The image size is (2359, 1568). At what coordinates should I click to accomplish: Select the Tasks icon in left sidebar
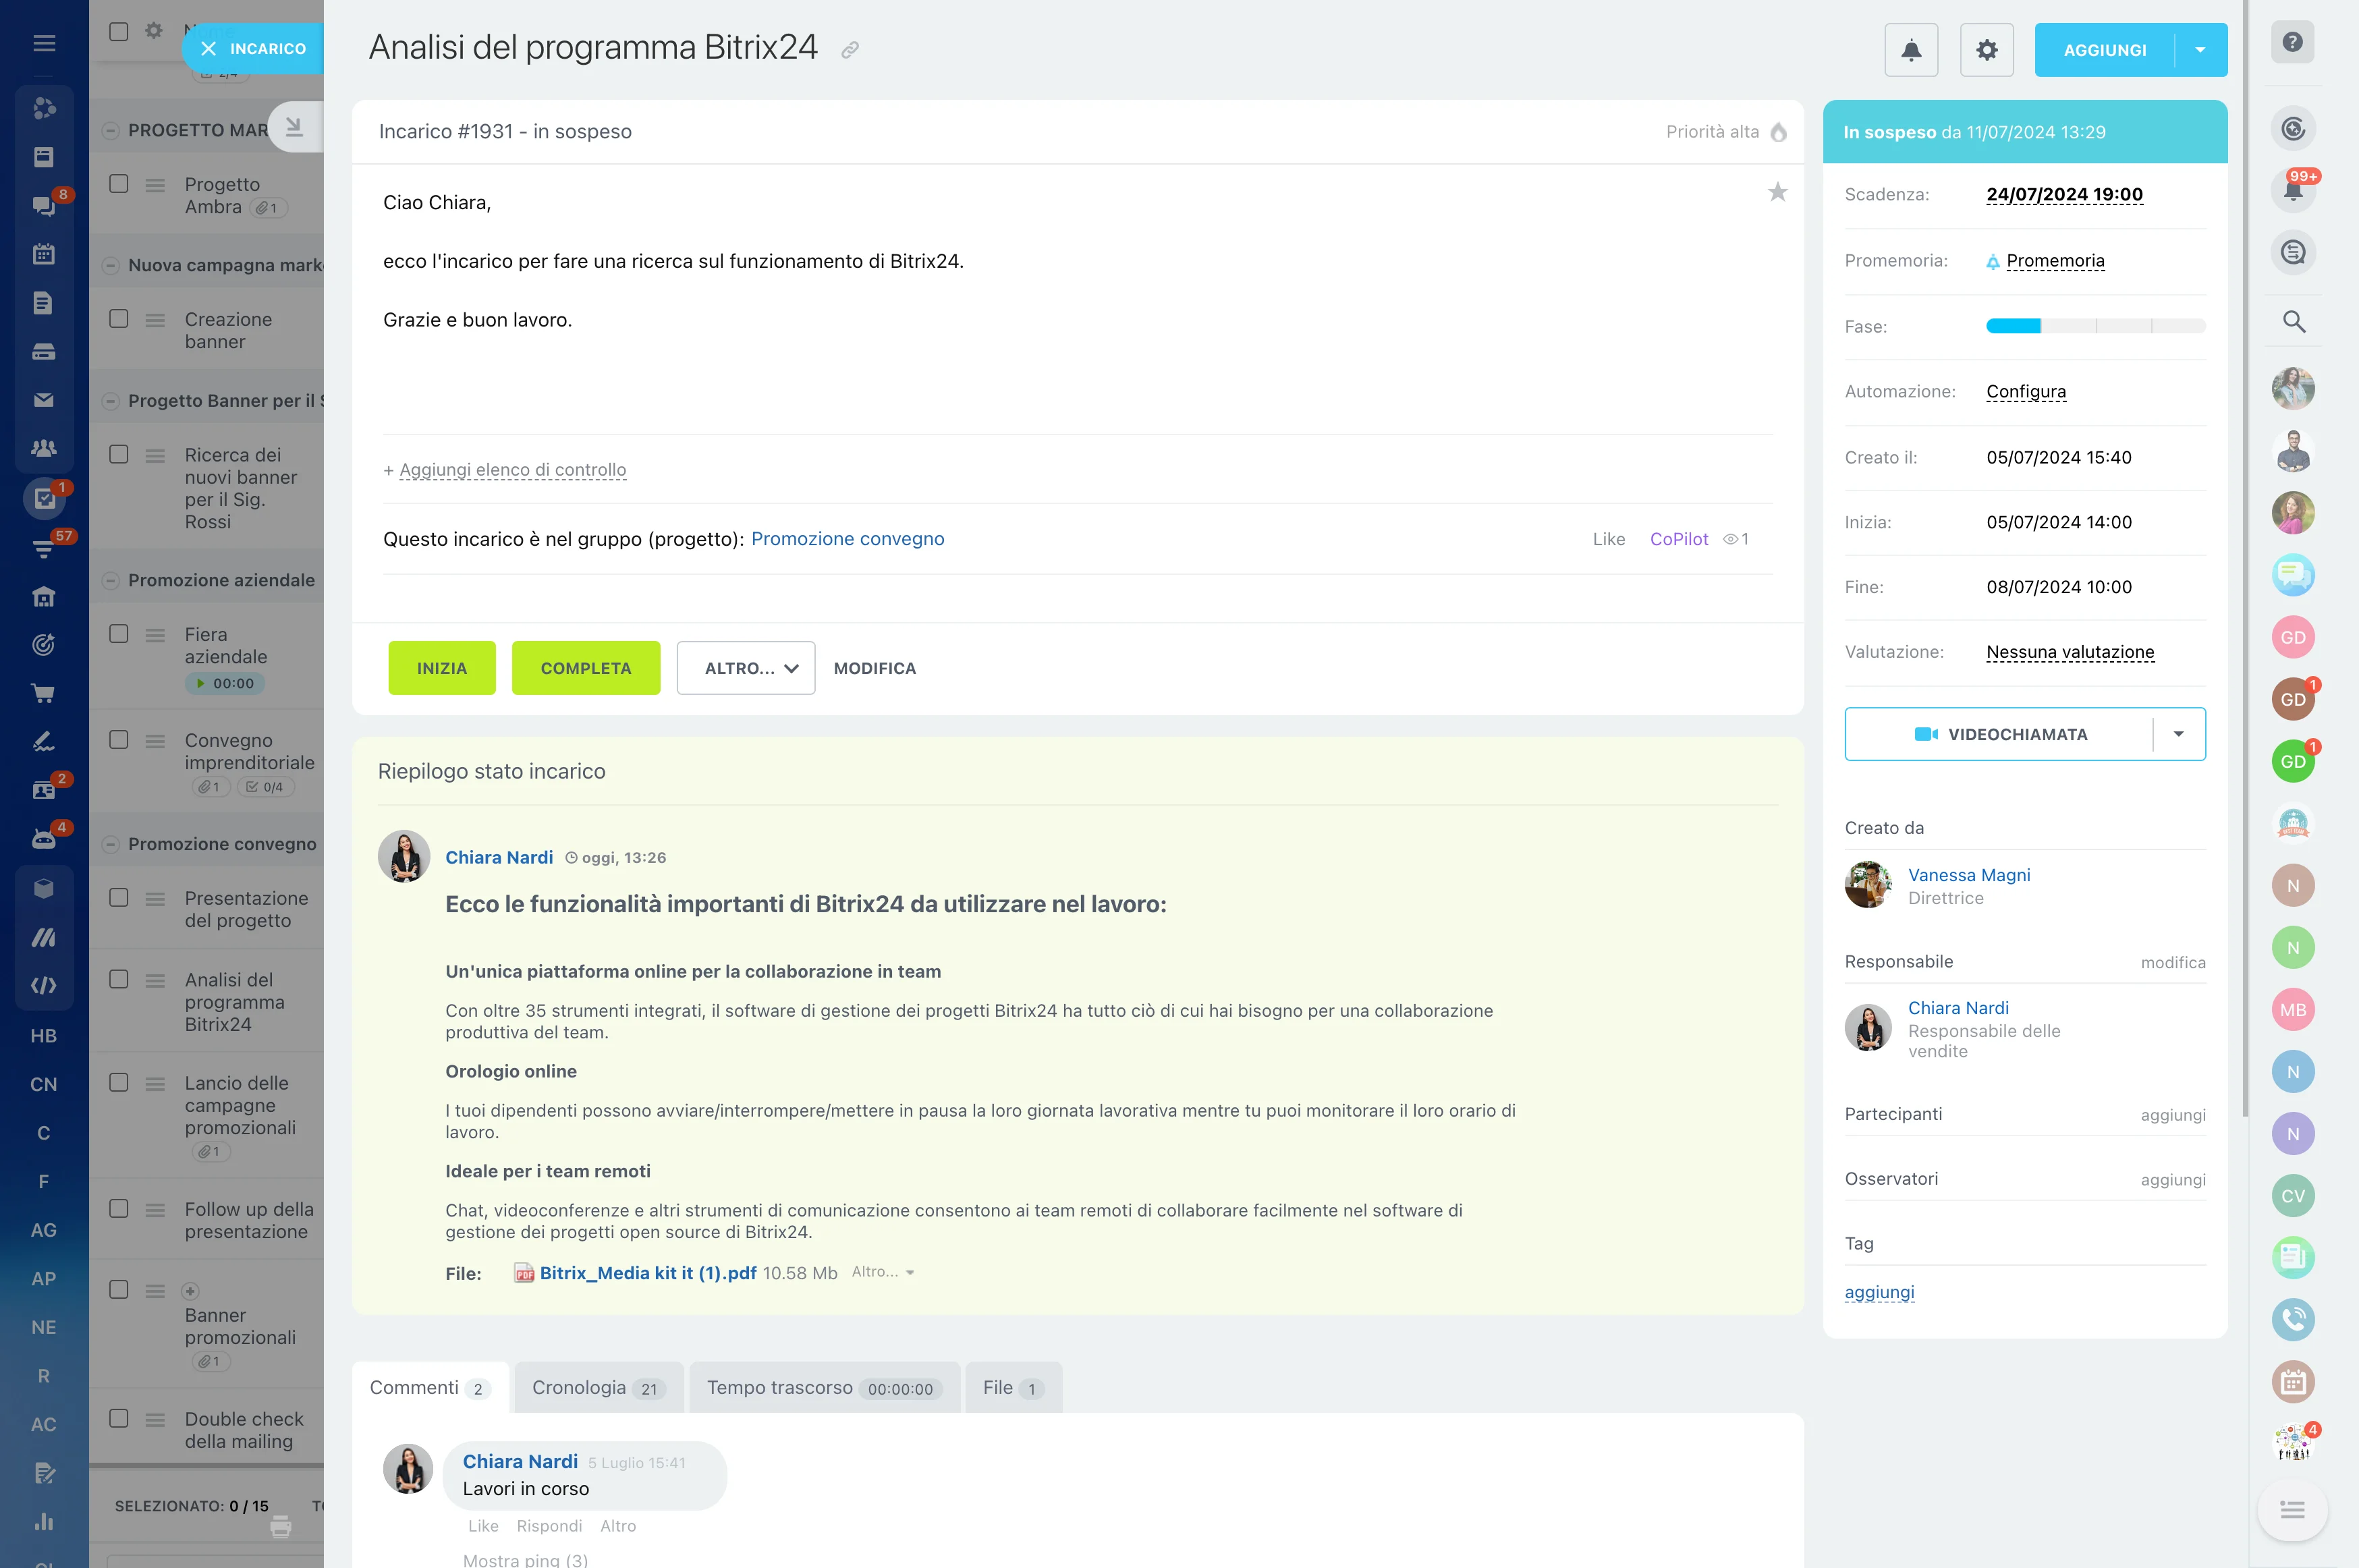(44, 499)
